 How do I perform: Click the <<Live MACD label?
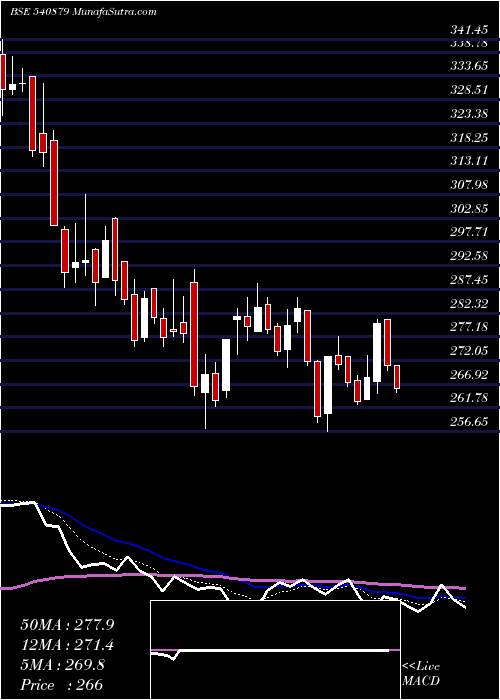421,674
